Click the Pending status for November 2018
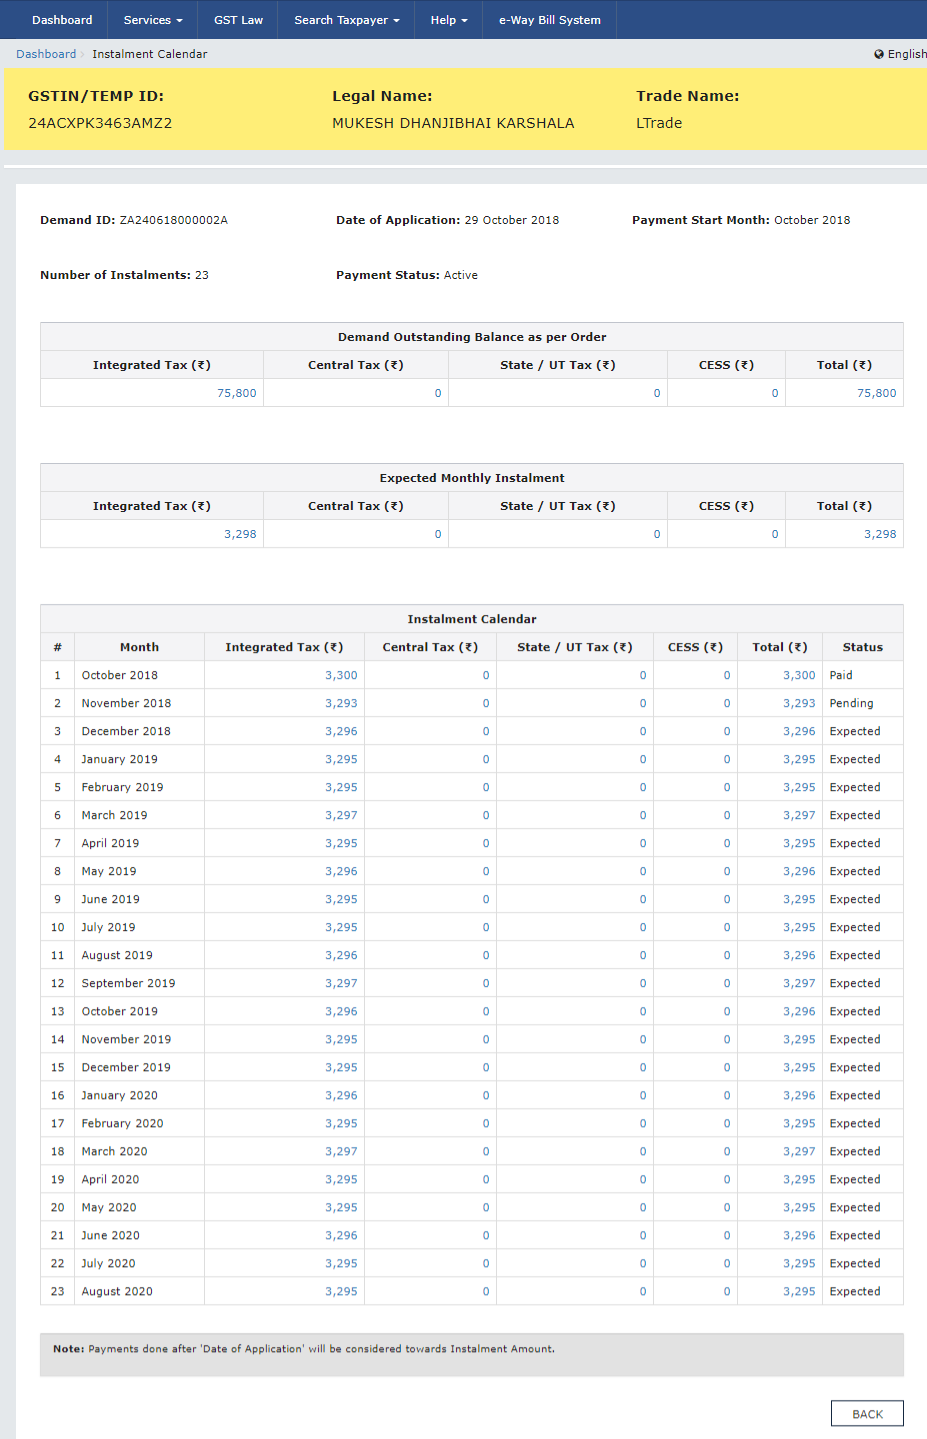 click(x=851, y=703)
